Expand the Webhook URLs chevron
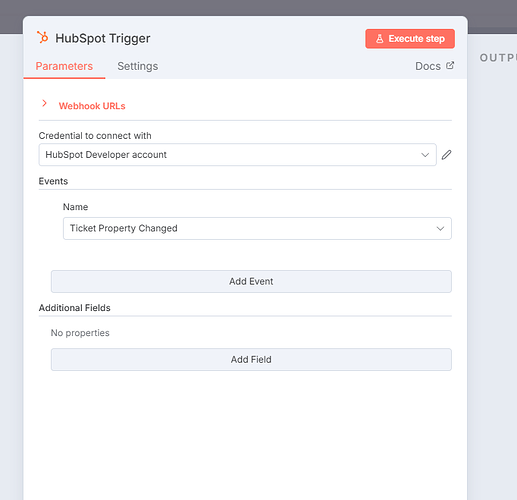This screenshot has height=500, width=517. (x=44, y=103)
